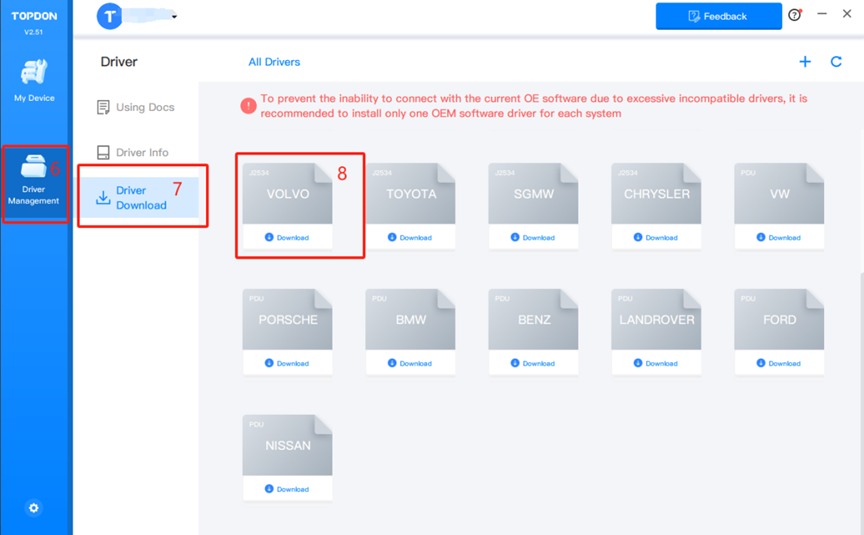Image resolution: width=864 pixels, height=535 pixels.
Task: Download the PORSCHE driver
Action: tap(287, 363)
